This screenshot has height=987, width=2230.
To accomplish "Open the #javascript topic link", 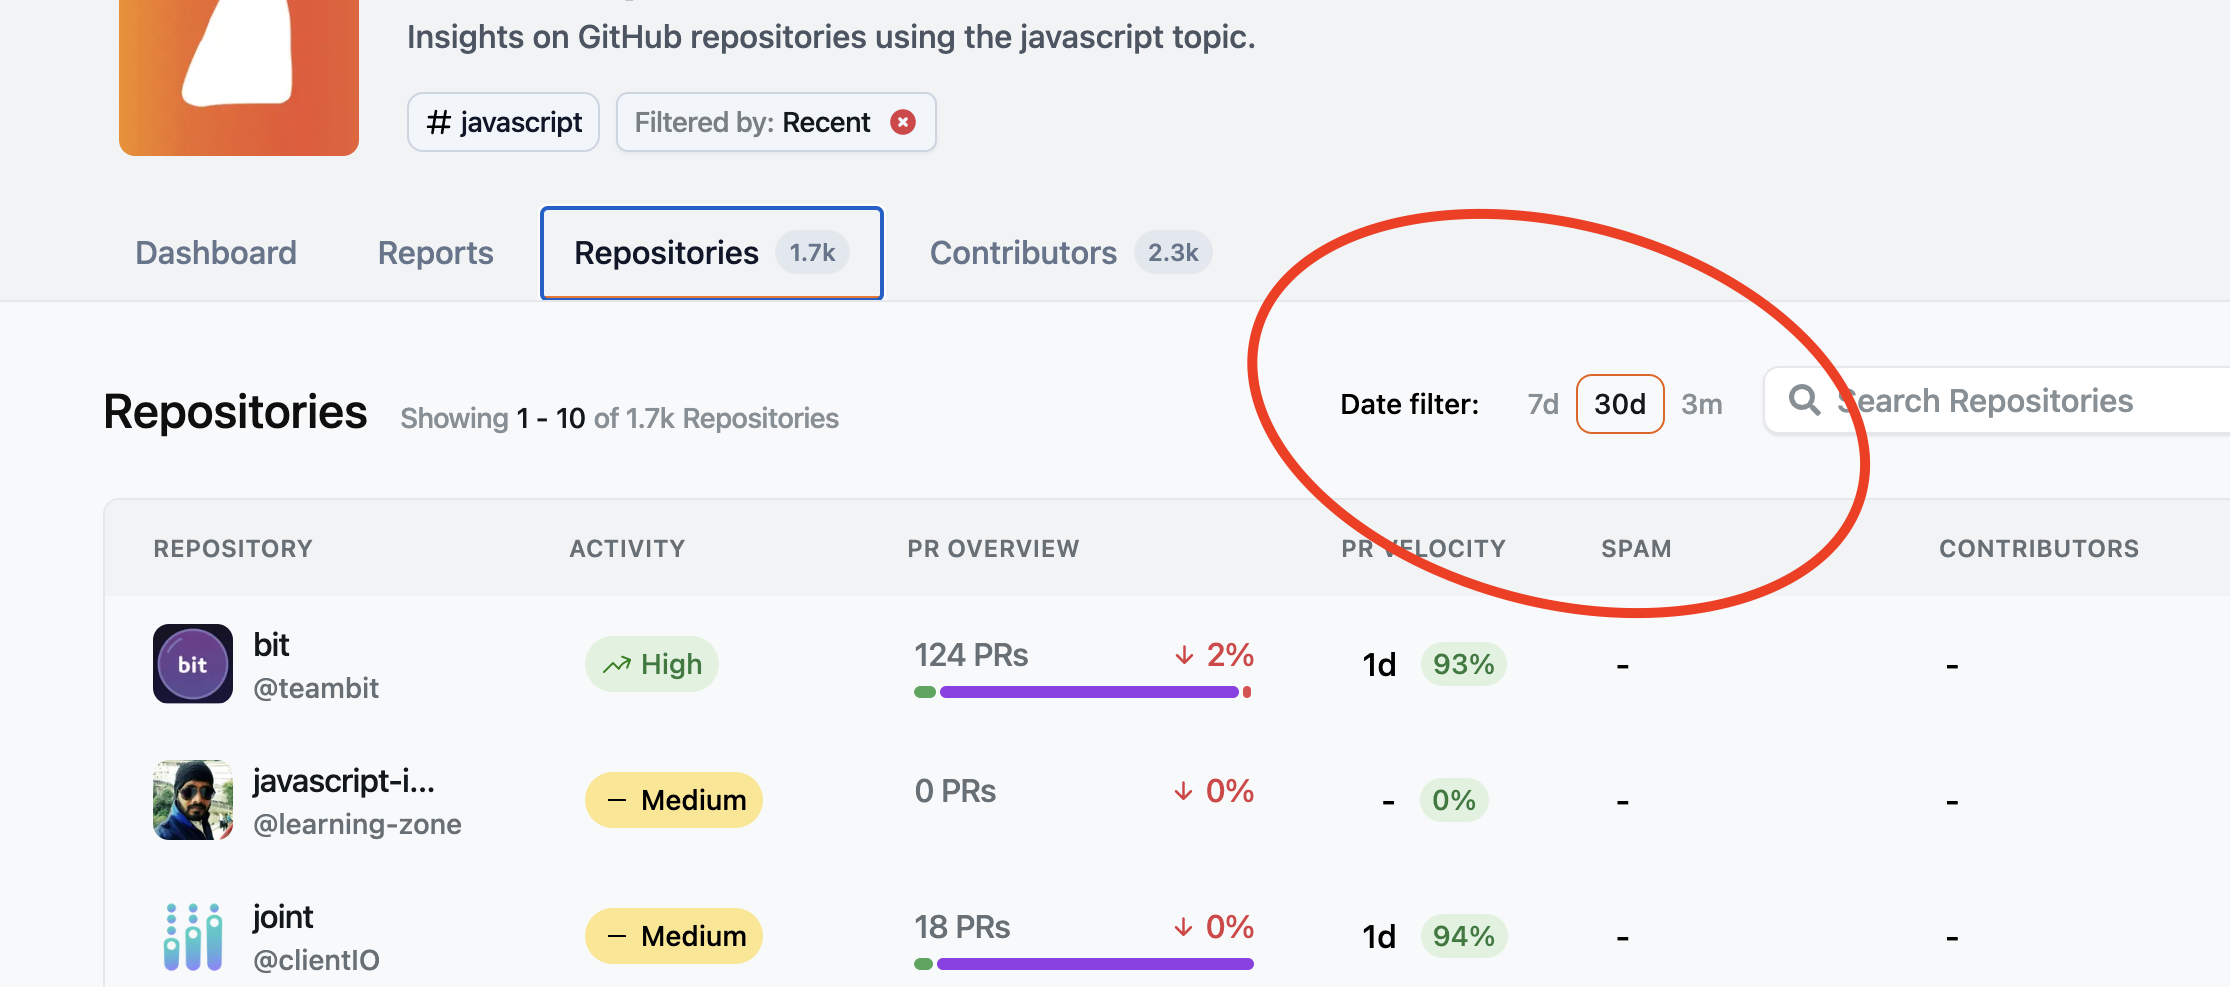I will [x=503, y=121].
